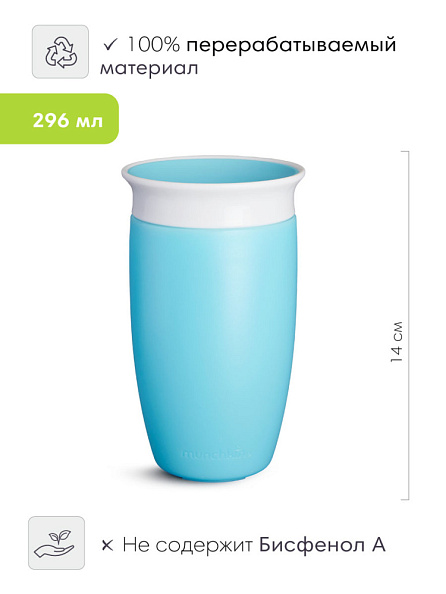
Task: Click the cross mark before Не содержит
Action: tap(108, 546)
